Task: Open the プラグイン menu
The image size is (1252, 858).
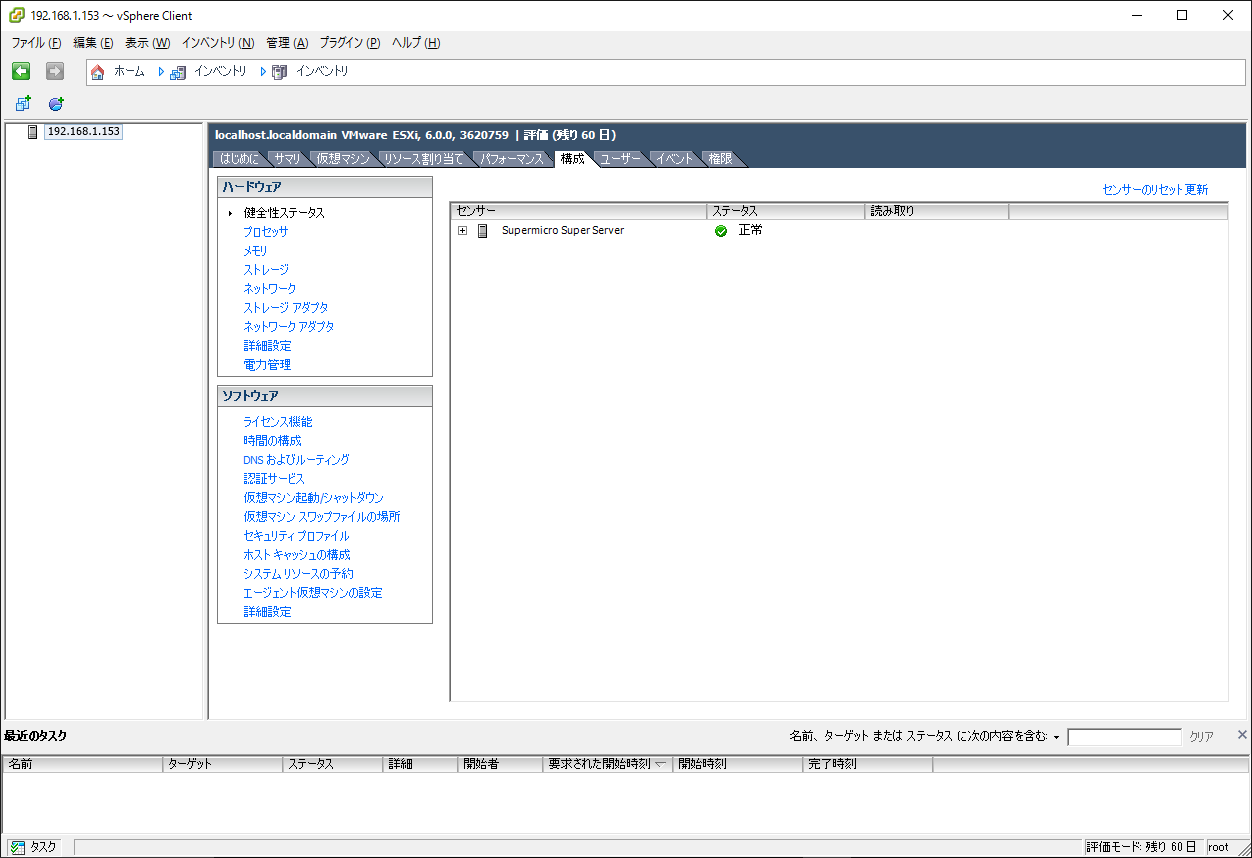Action: (350, 43)
